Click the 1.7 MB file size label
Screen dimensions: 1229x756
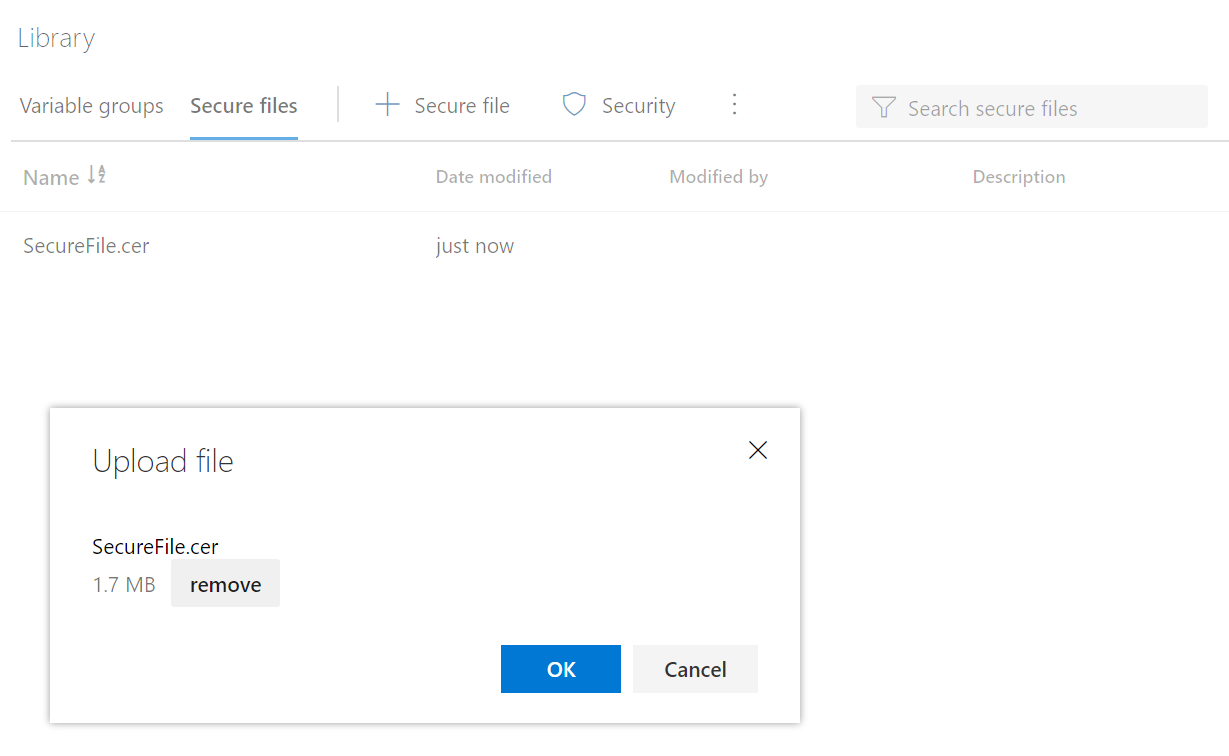(124, 584)
